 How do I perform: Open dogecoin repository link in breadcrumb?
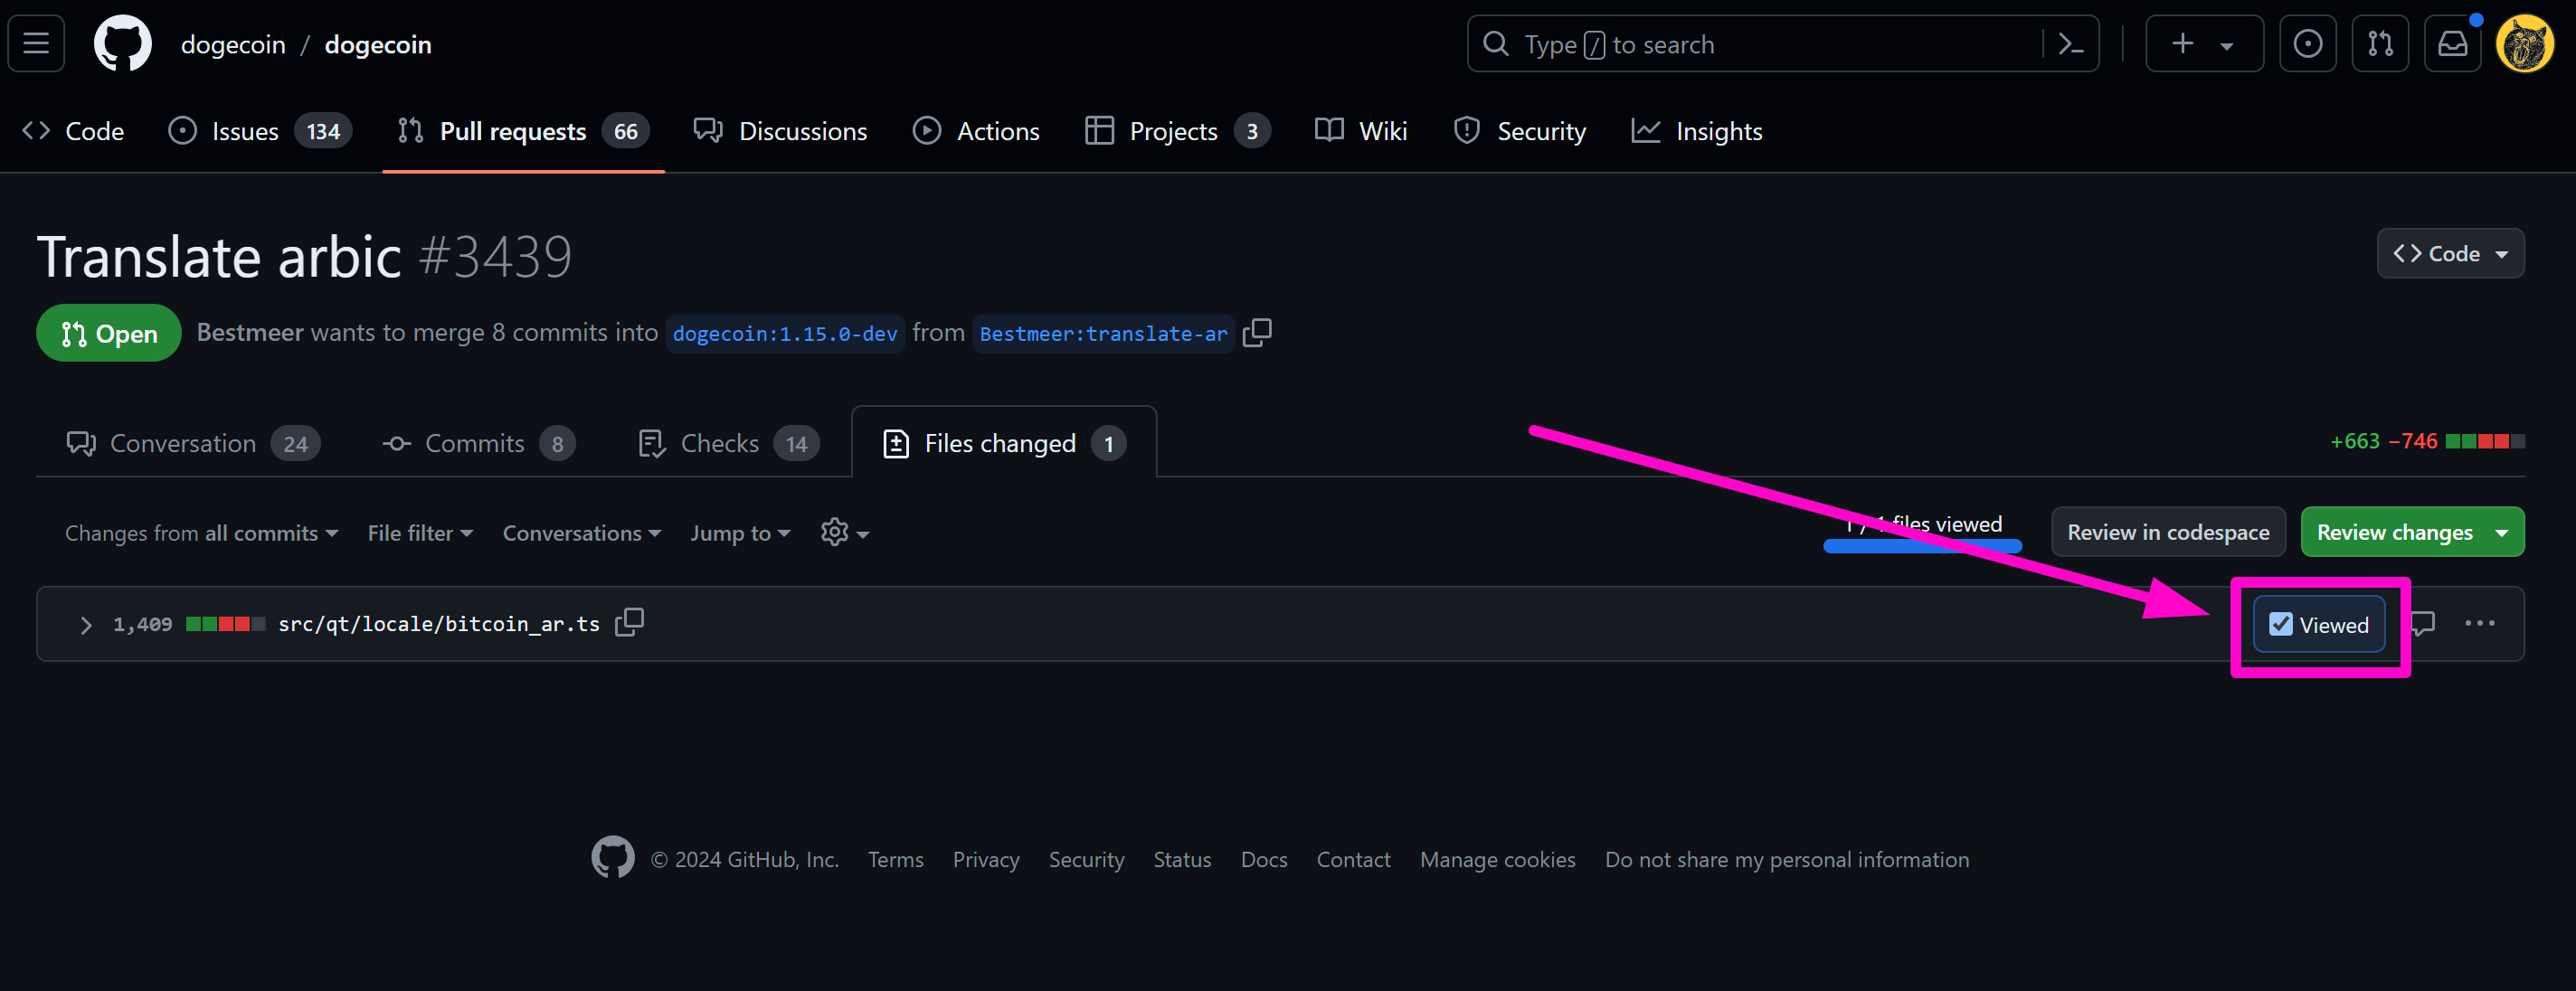click(378, 44)
